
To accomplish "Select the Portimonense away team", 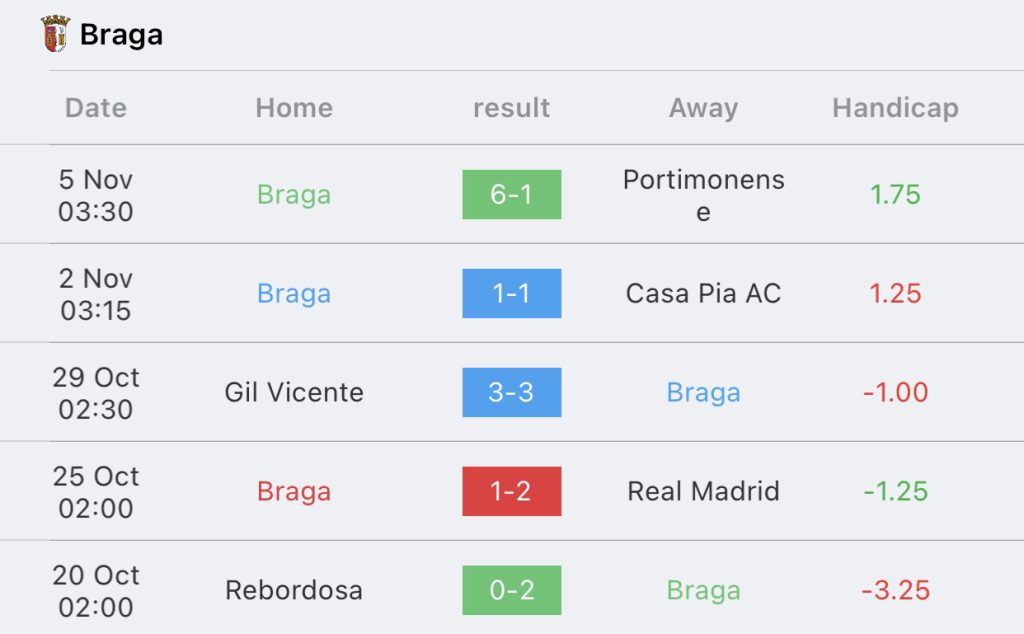I will point(703,195).
